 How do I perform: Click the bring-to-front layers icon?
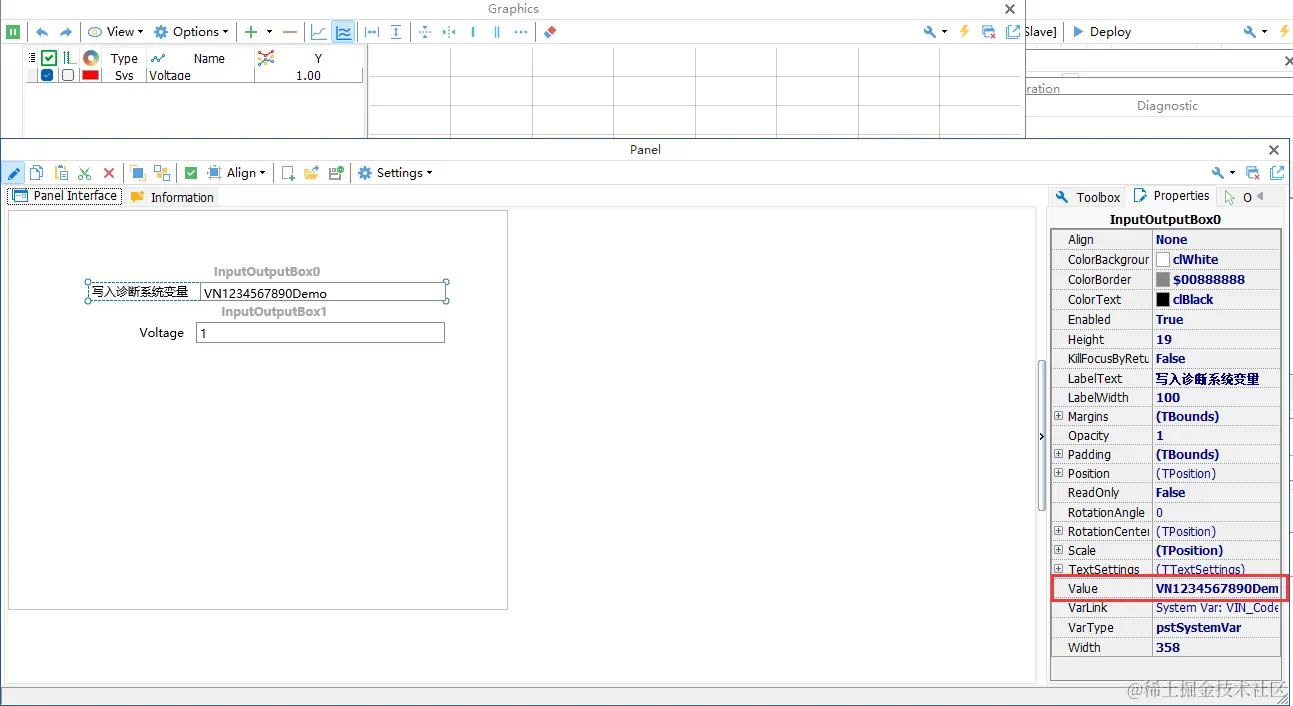pos(138,173)
